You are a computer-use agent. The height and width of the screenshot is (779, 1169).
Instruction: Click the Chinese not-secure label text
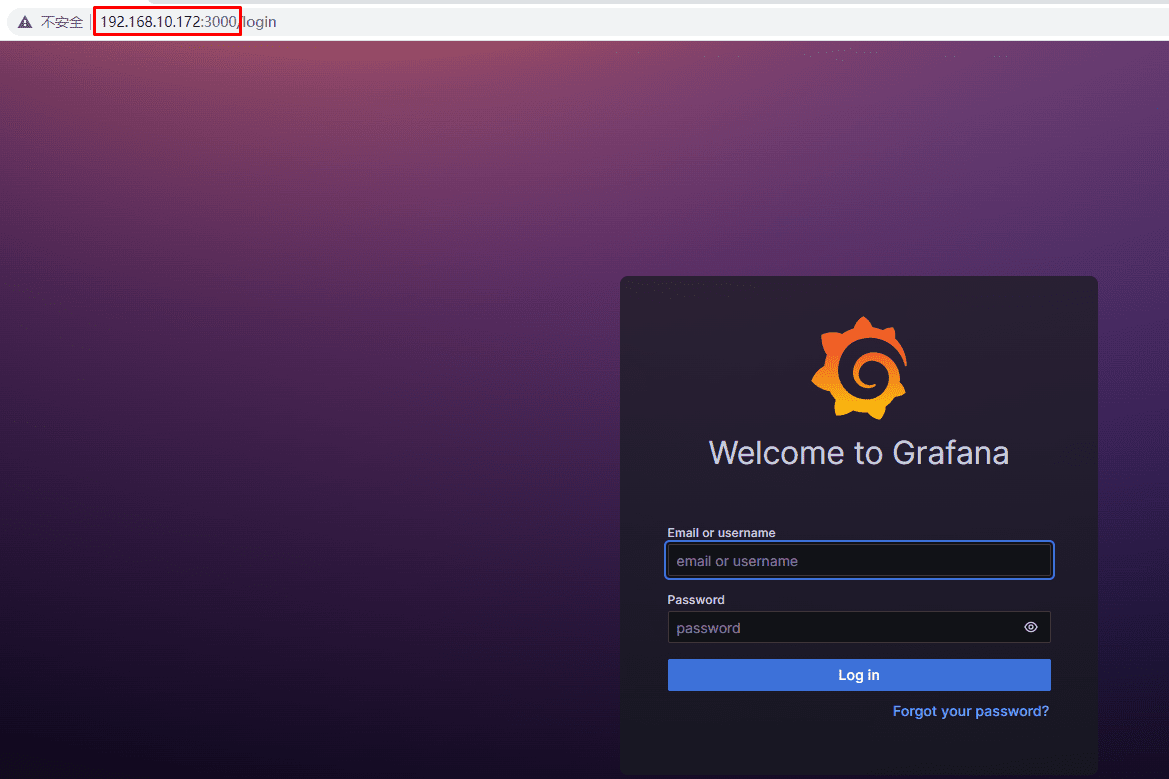click(62, 22)
